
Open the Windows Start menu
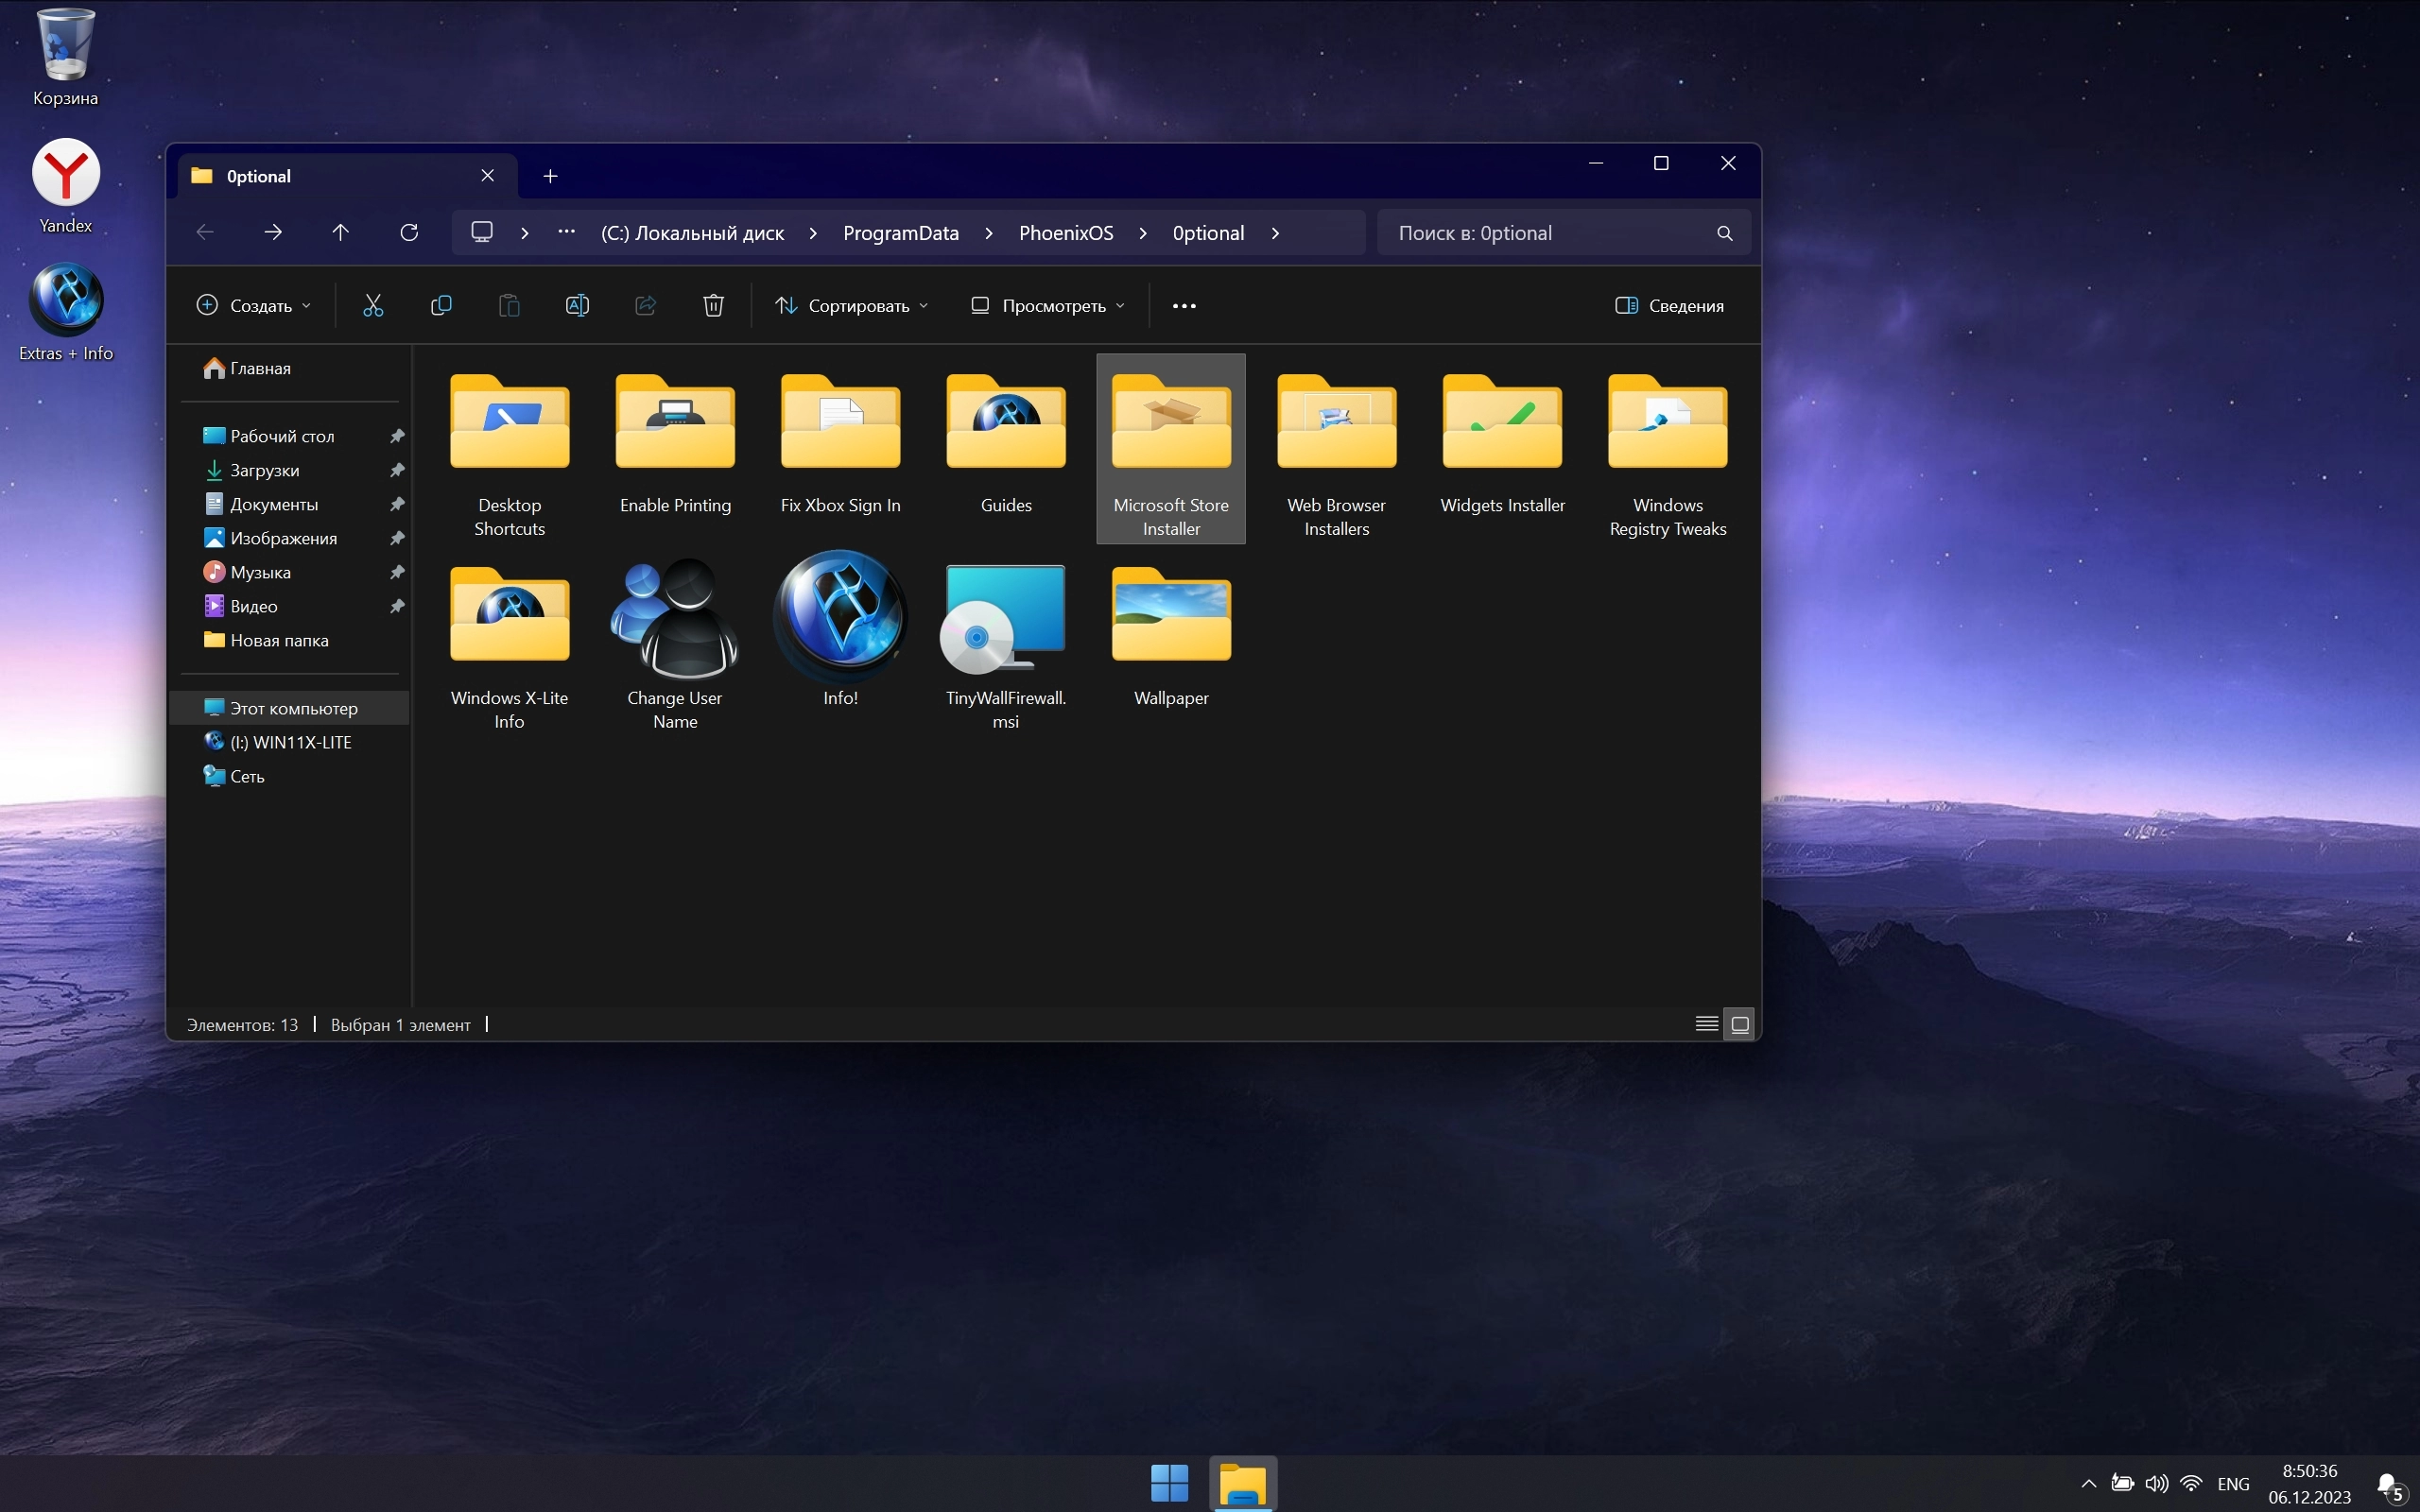tap(1169, 1482)
